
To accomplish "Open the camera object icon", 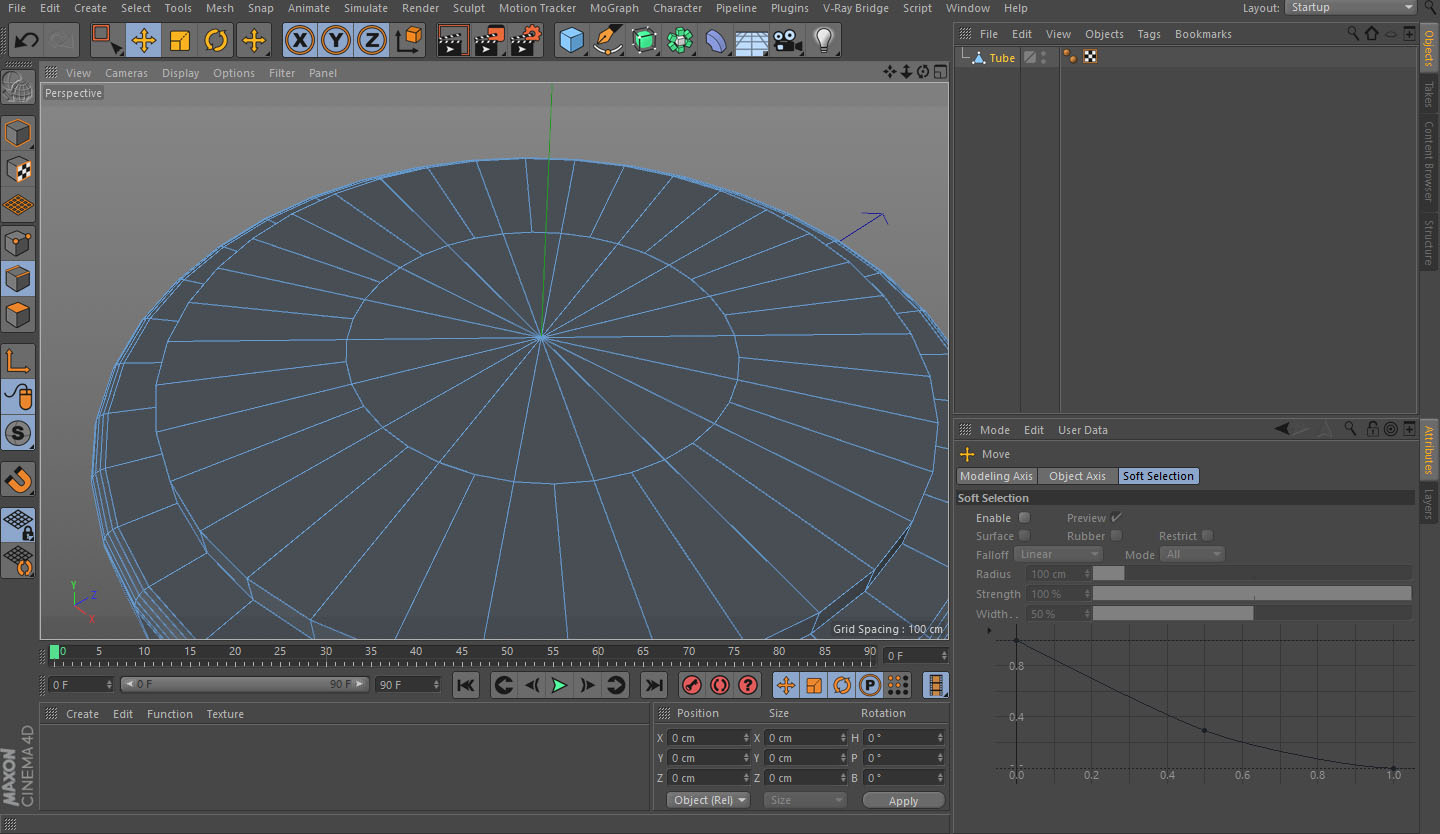I will tap(788, 41).
